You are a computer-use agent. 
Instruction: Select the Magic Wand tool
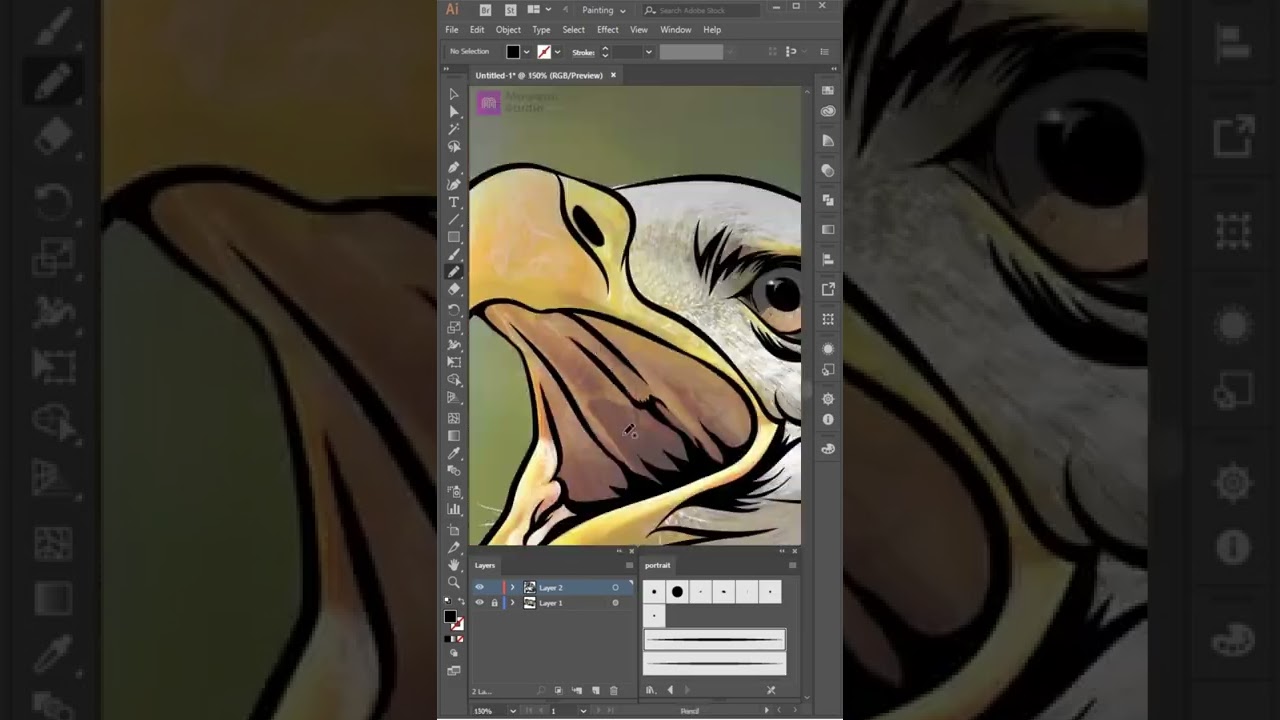pyautogui.click(x=454, y=129)
